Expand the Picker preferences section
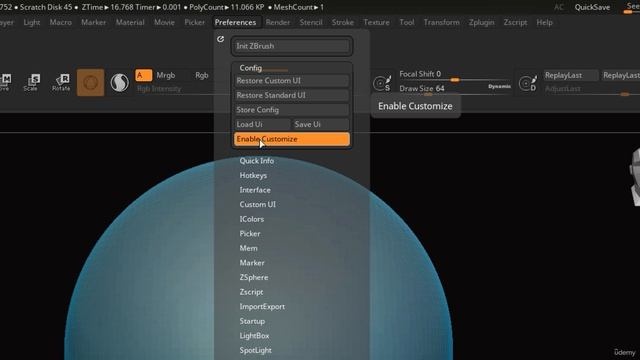The image size is (640, 360). [x=250, y=234]
